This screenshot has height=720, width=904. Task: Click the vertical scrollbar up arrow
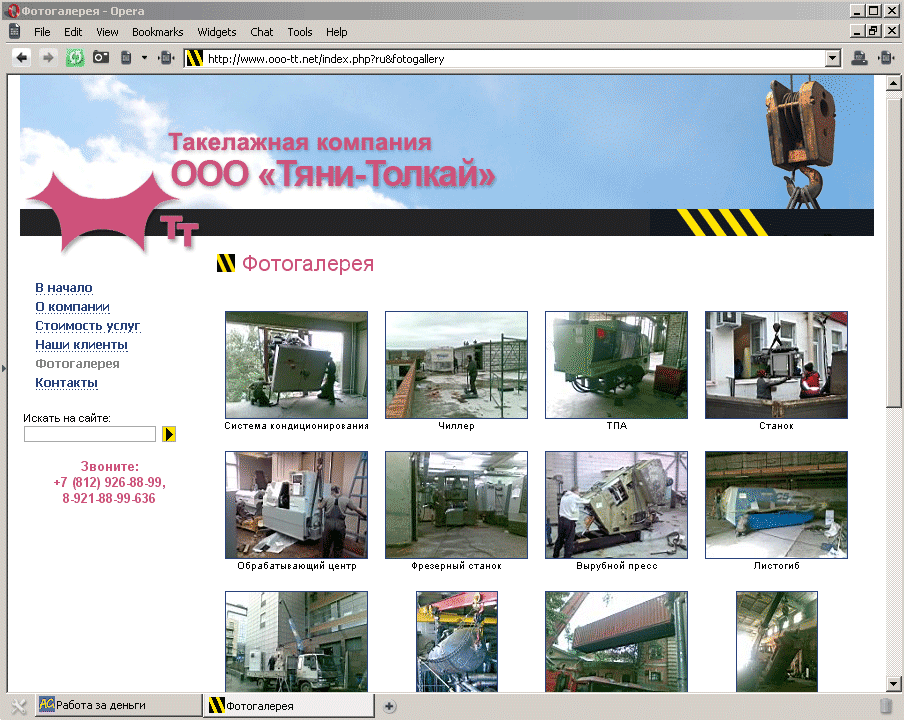coord(893,83)
